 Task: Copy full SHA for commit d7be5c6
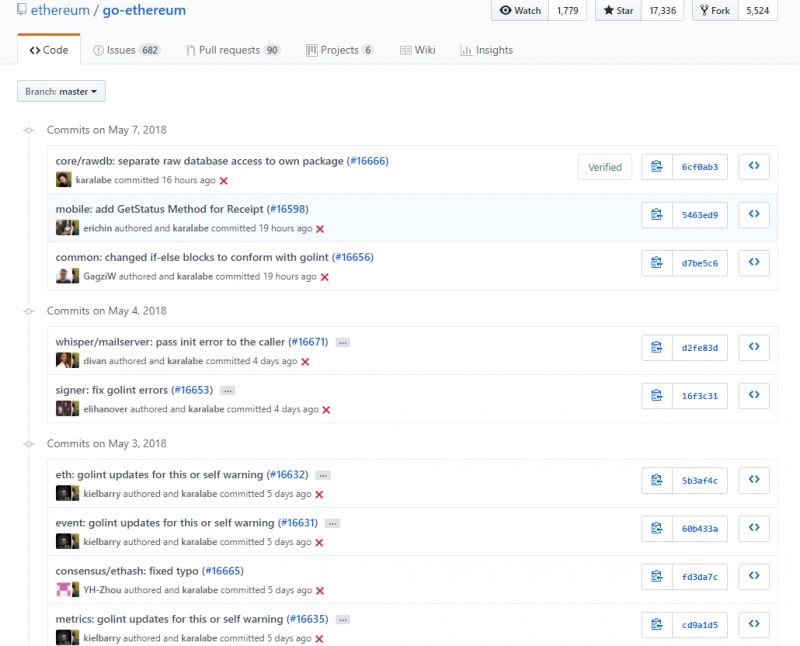tap(657, 263)
